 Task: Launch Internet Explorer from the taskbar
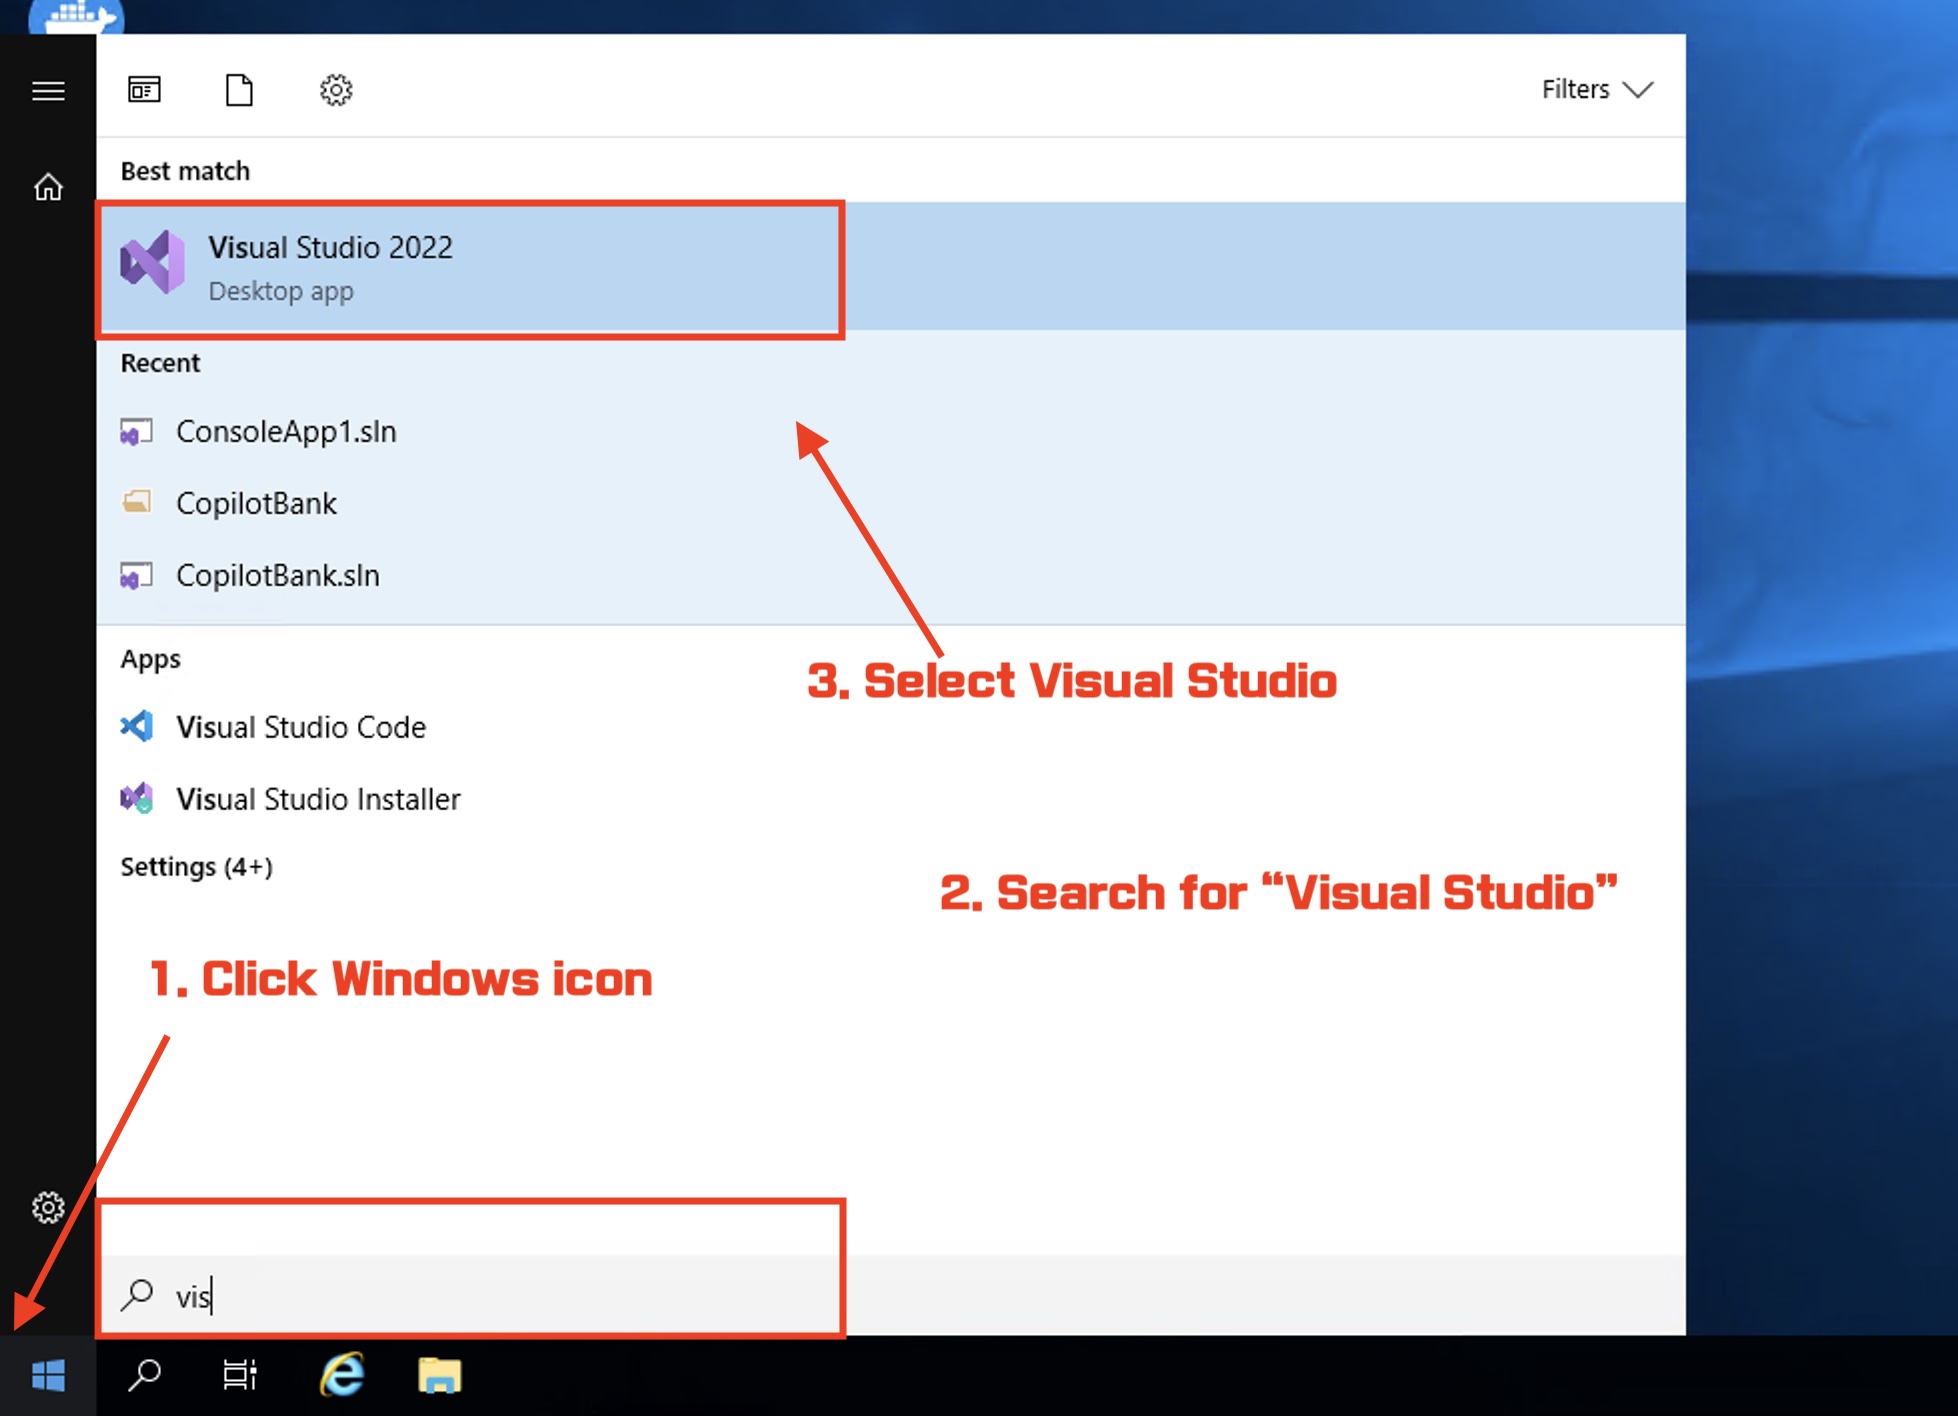point(342,1376)
